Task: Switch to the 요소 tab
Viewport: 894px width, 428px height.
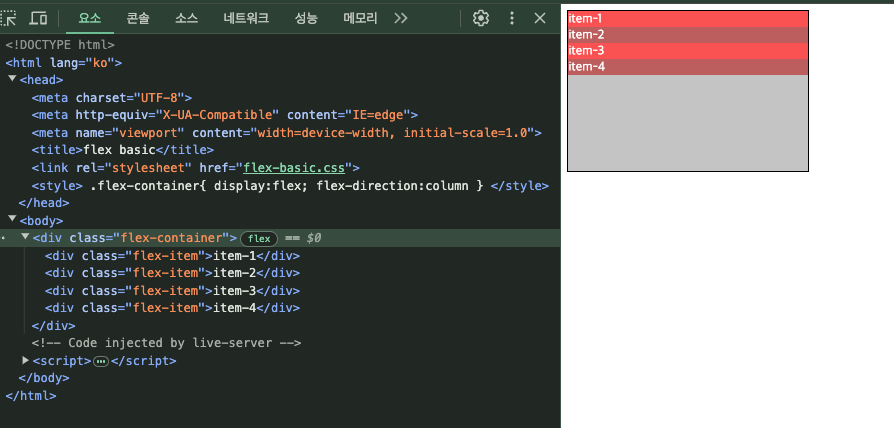Action: click(90, 18)
